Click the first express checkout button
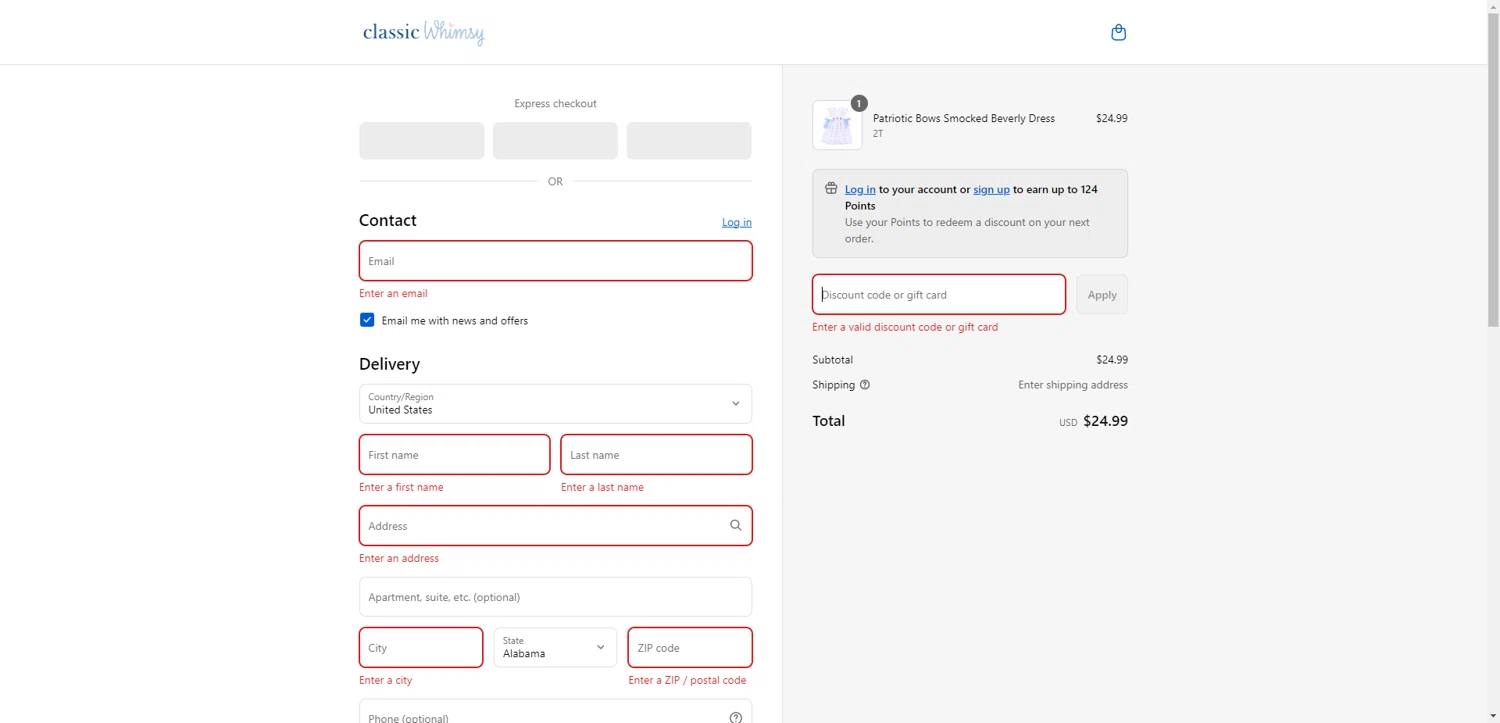The image size is (1500, 723). (422, 141)
